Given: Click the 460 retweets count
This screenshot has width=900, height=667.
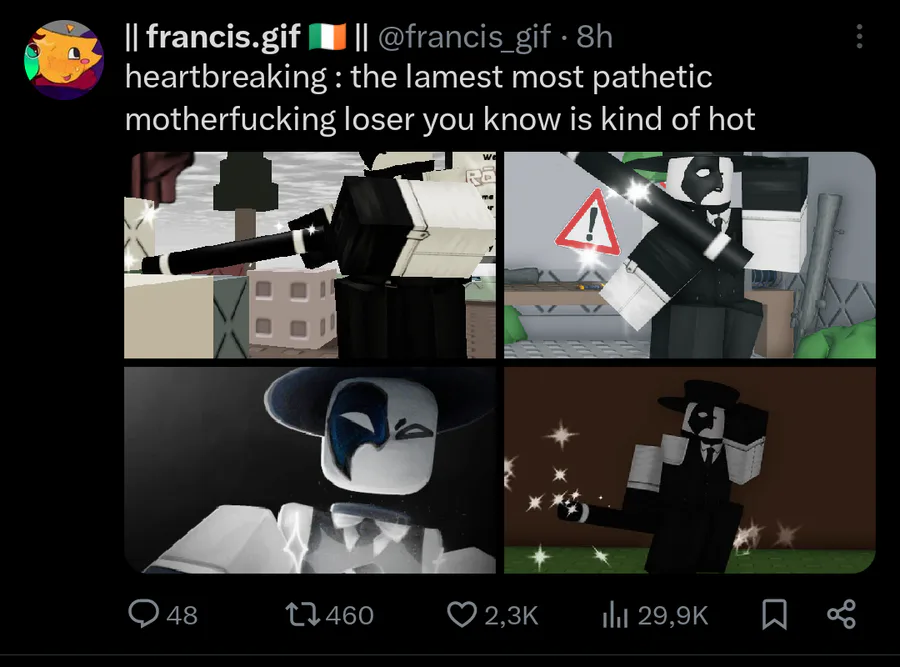Looking at the screenshot, I should (x=350, y=615).
